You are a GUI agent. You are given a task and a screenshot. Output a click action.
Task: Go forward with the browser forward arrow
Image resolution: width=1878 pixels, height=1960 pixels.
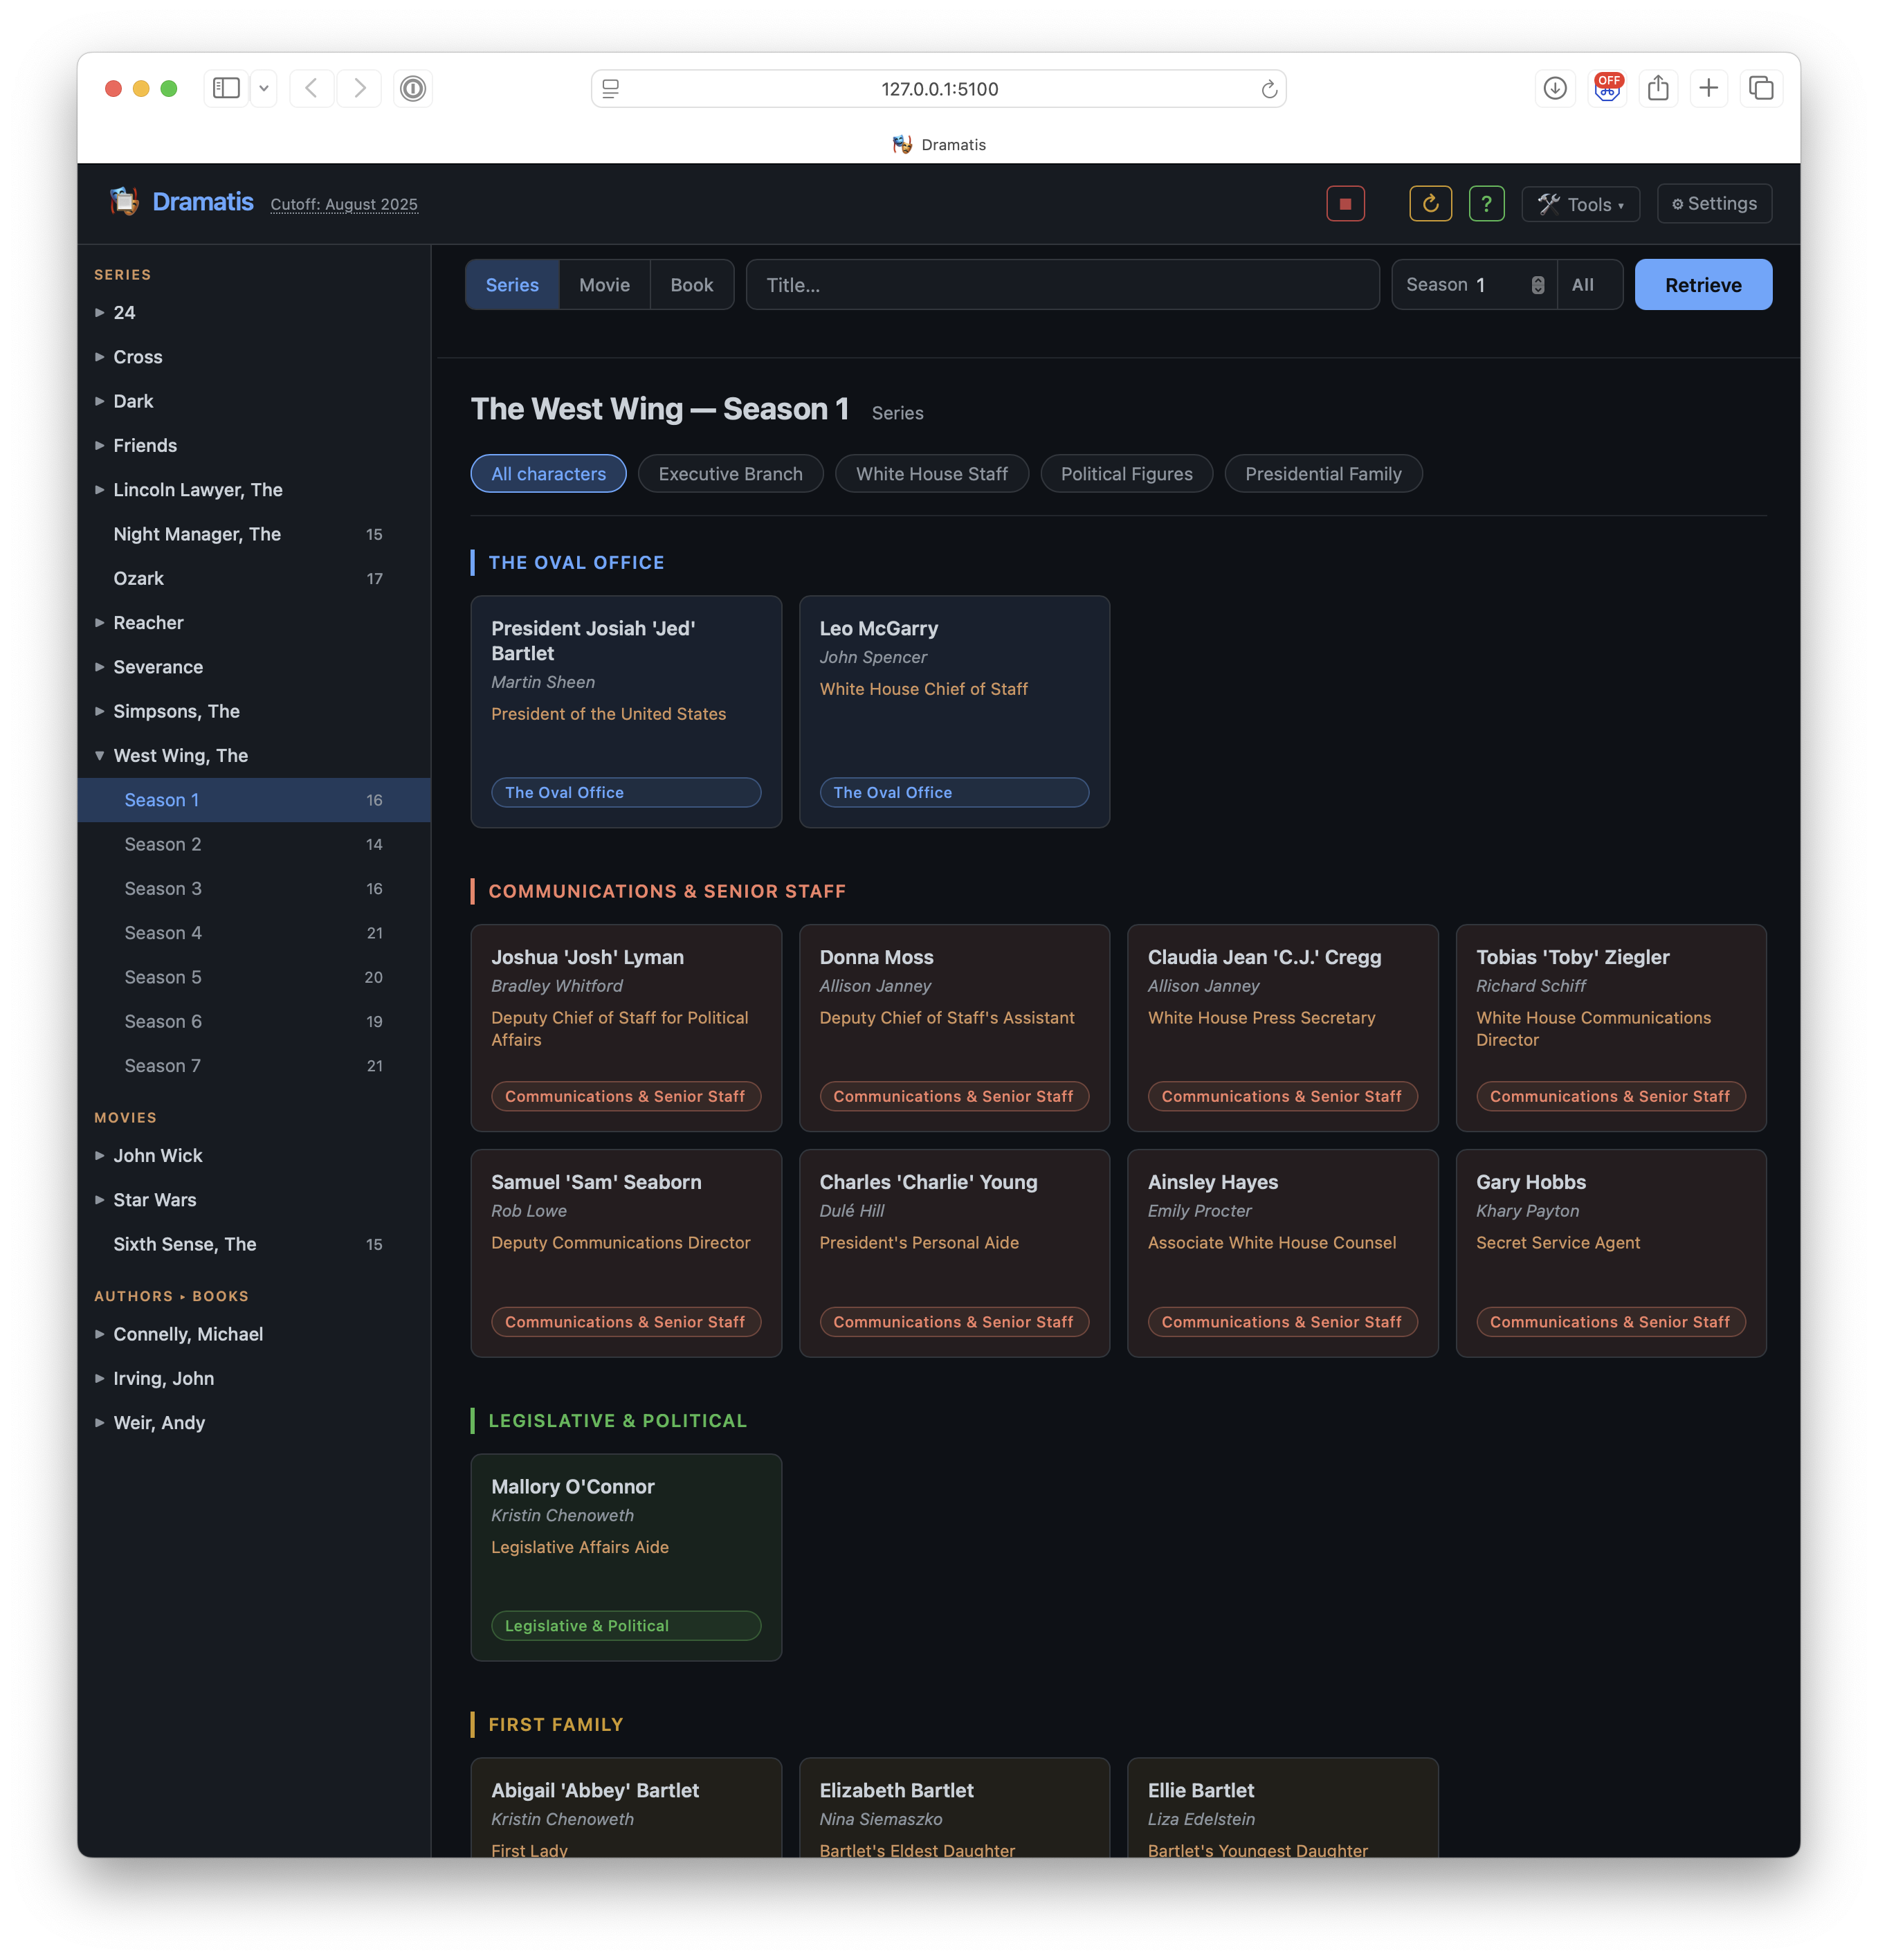[x=360, y=88]
